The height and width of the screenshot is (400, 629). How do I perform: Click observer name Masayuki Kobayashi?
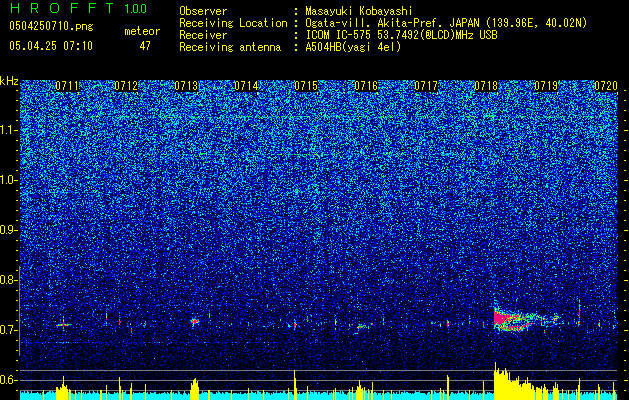pos(359,11)
